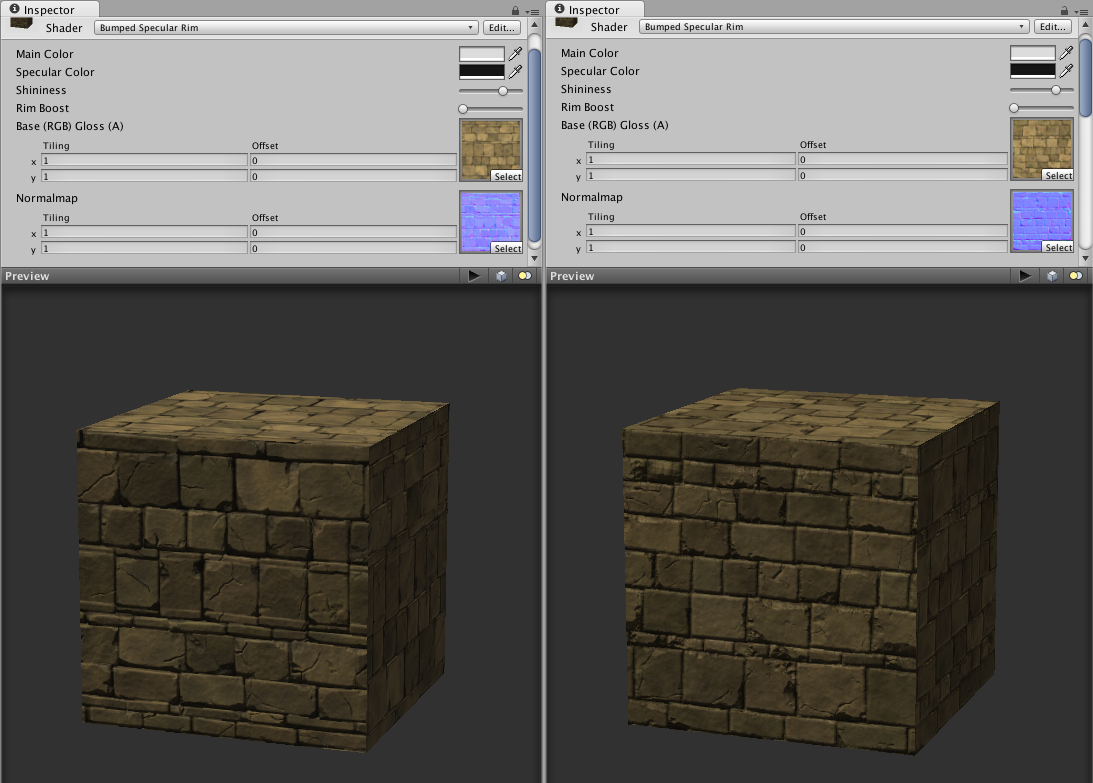Open the right Shader dropdown
Screen dimensions: 1093x783
point(834,27)
